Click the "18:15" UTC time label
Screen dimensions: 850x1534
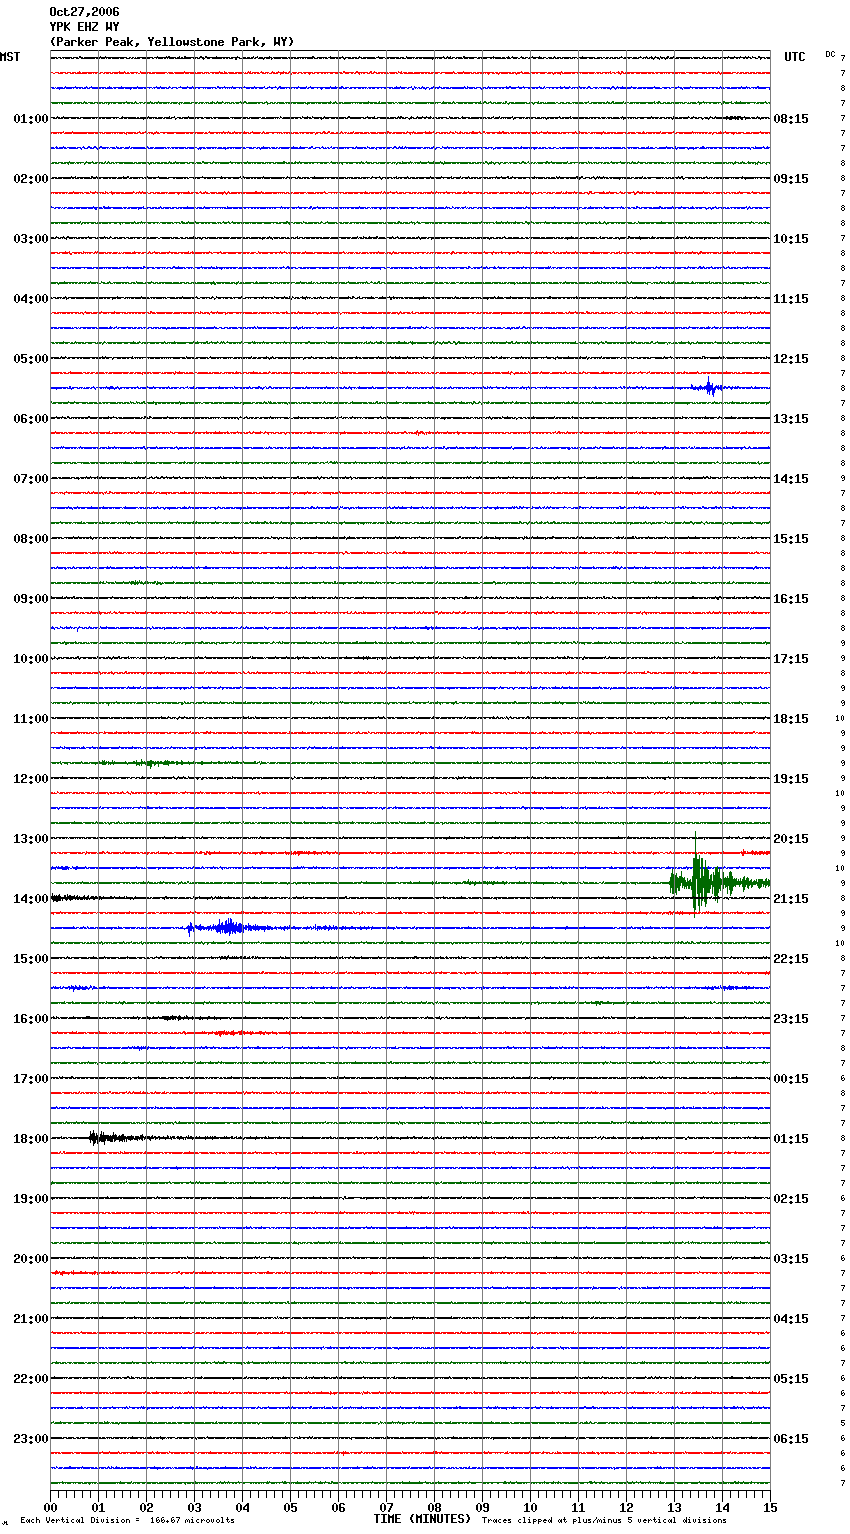791,719
